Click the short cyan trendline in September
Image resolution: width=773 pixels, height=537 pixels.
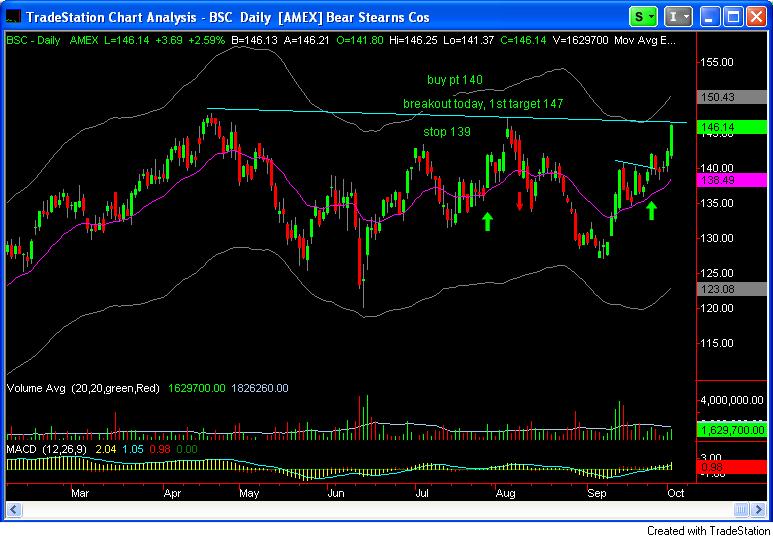(x=635, y=165)
